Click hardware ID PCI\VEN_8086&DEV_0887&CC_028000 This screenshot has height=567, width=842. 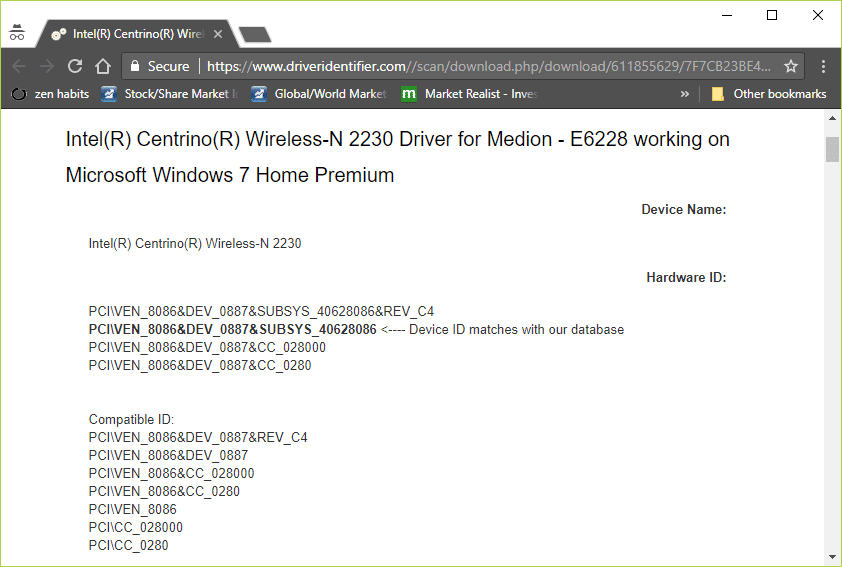point(207,347)
